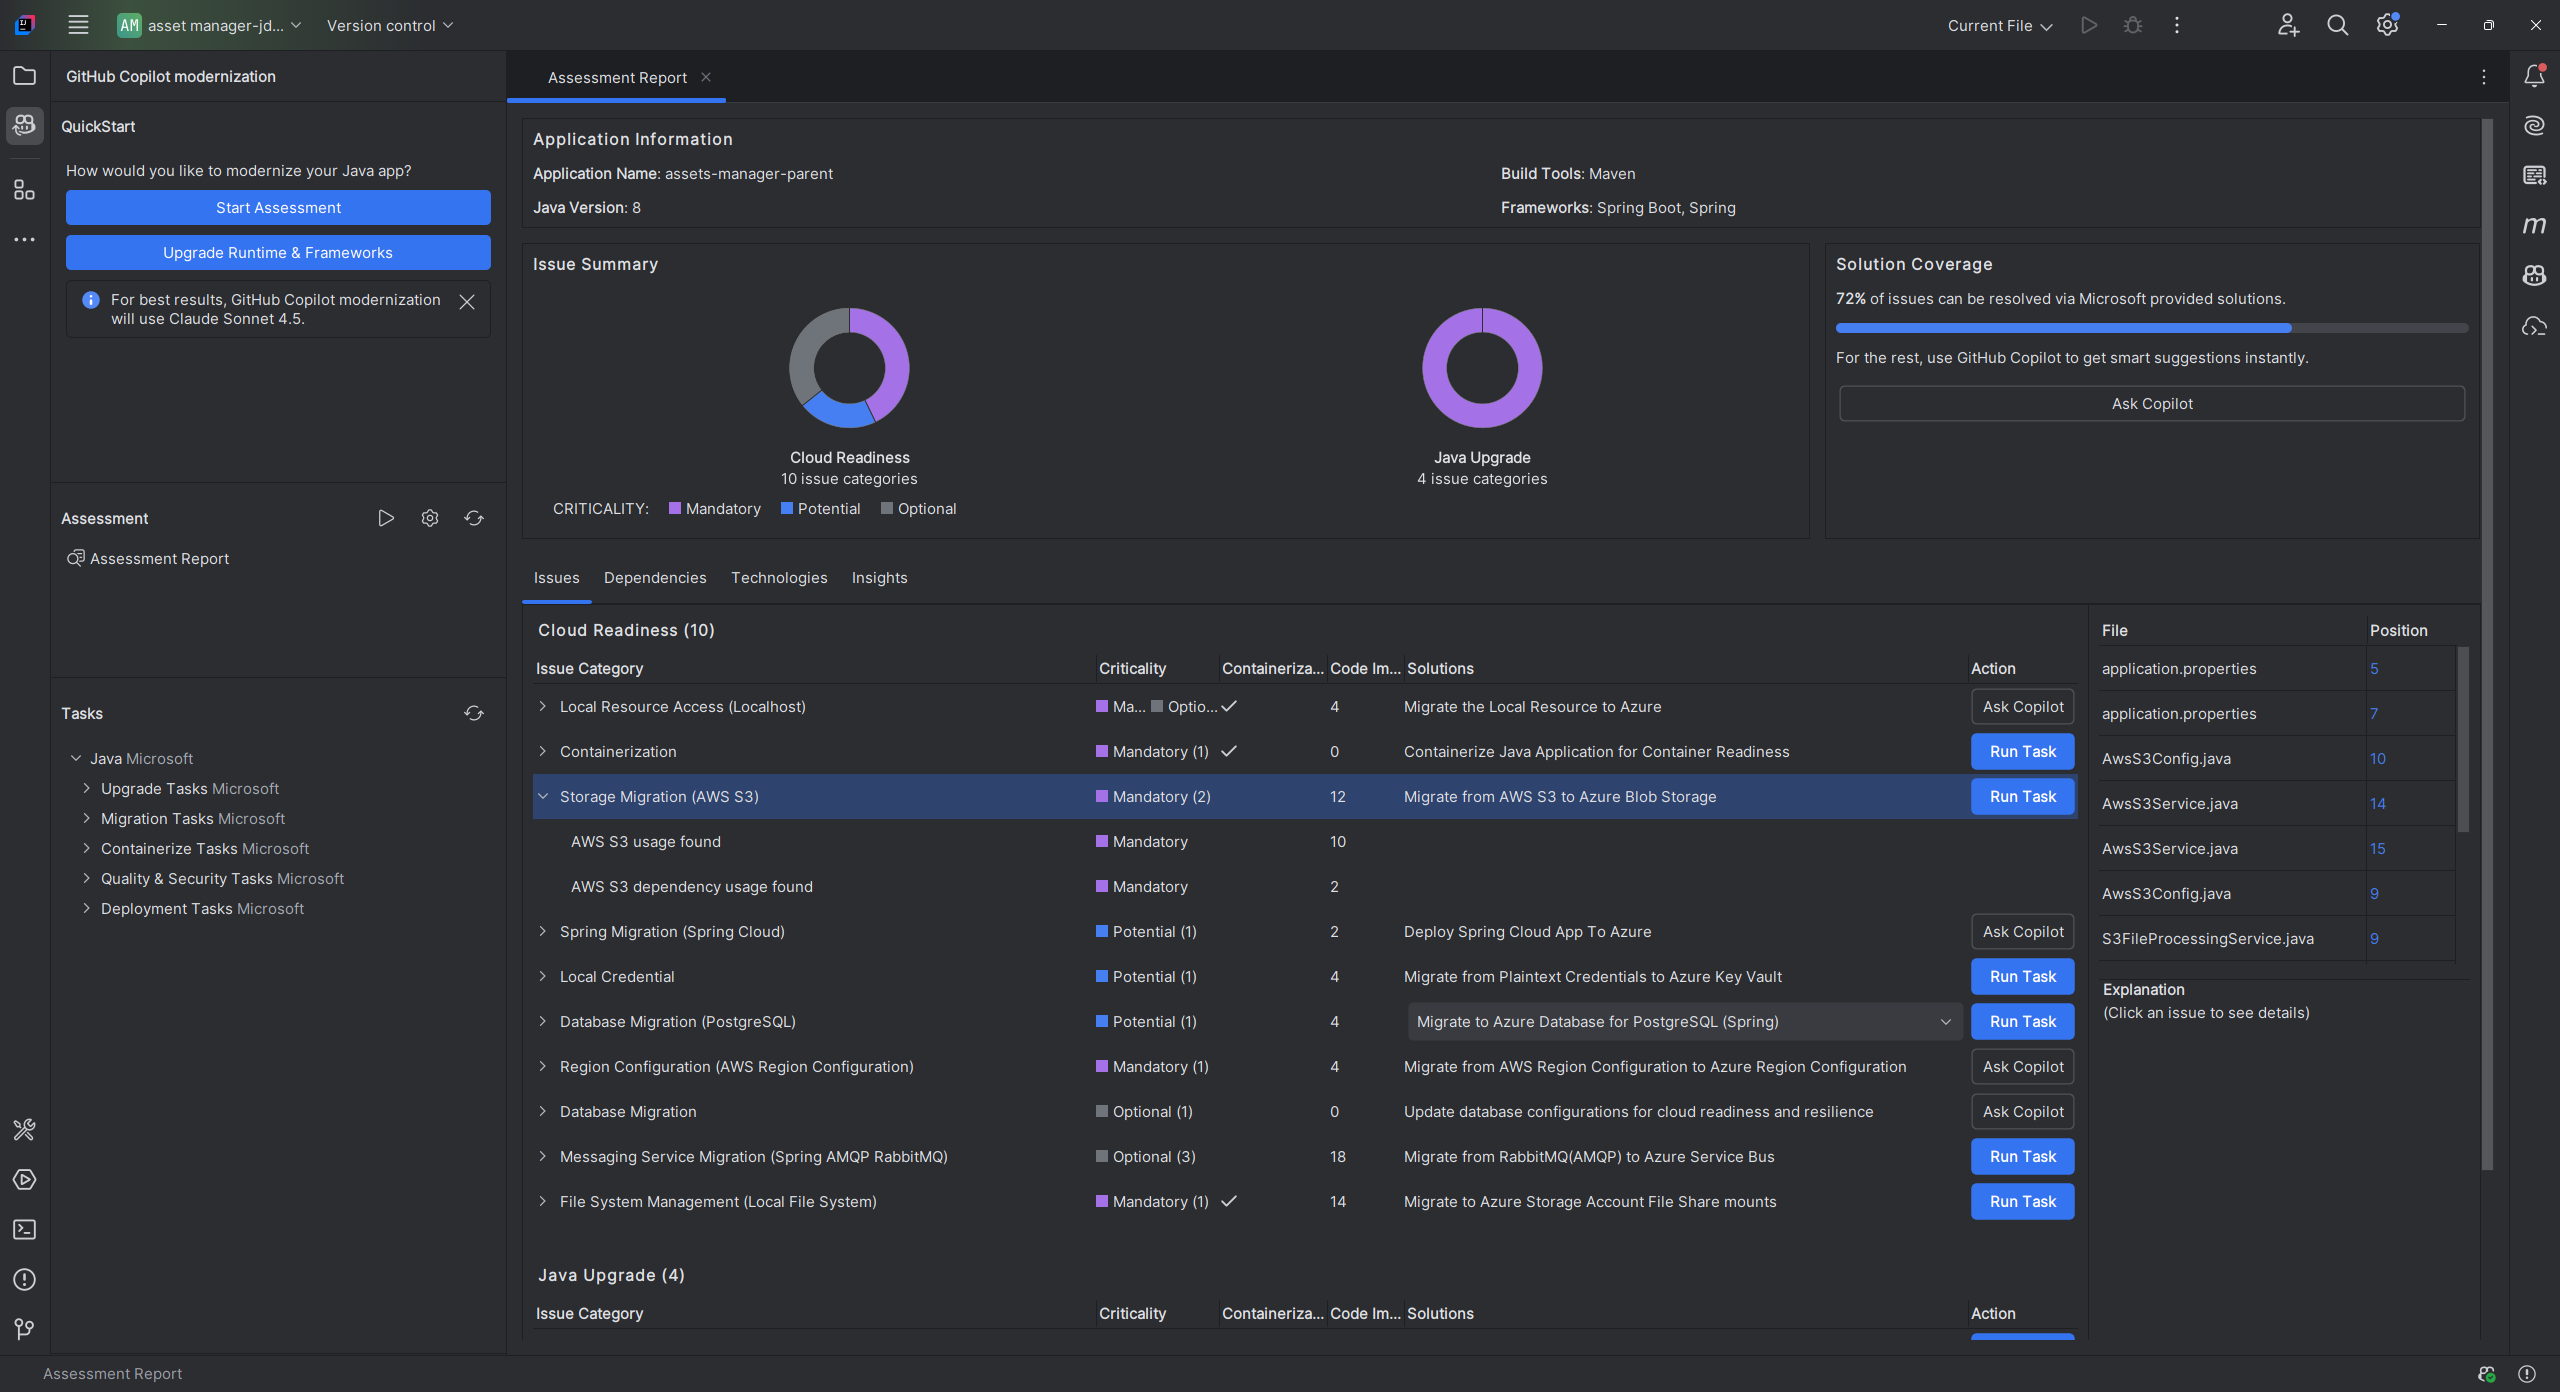The height and width of the screenshot is (1392, 2560).
Task: Refresh the Tasks list
Action: 474,713
